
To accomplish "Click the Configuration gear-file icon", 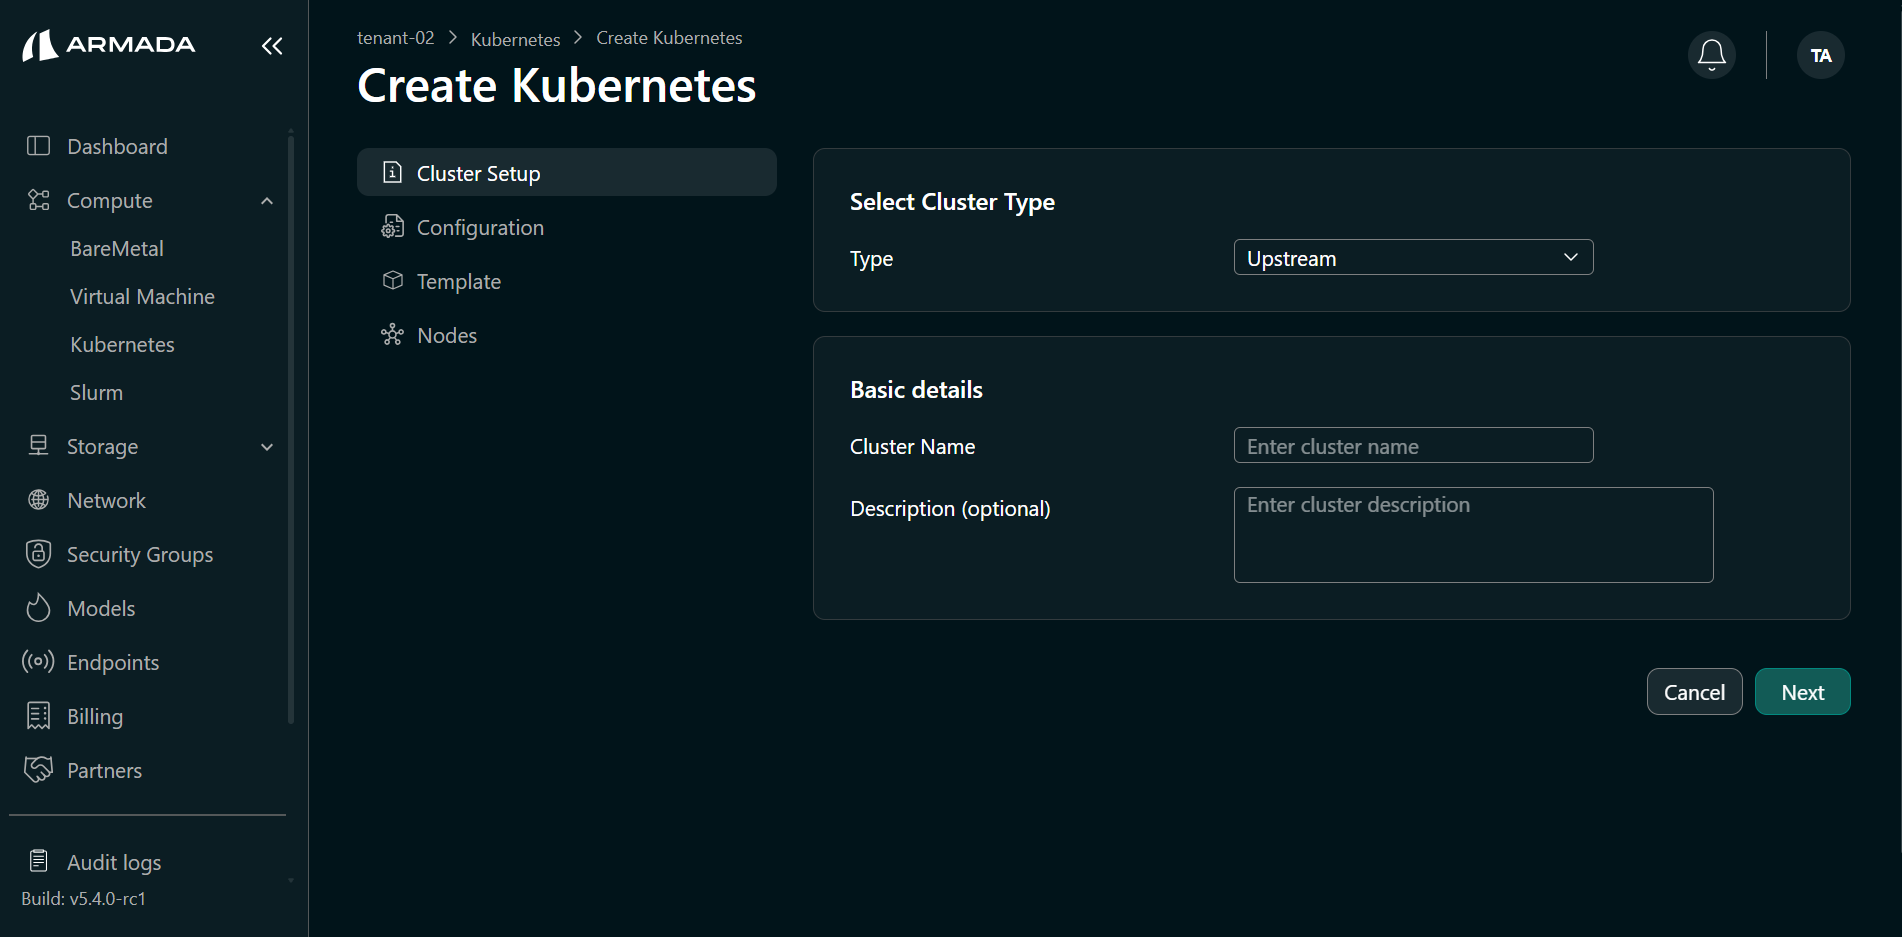I will tap(393, 227).
